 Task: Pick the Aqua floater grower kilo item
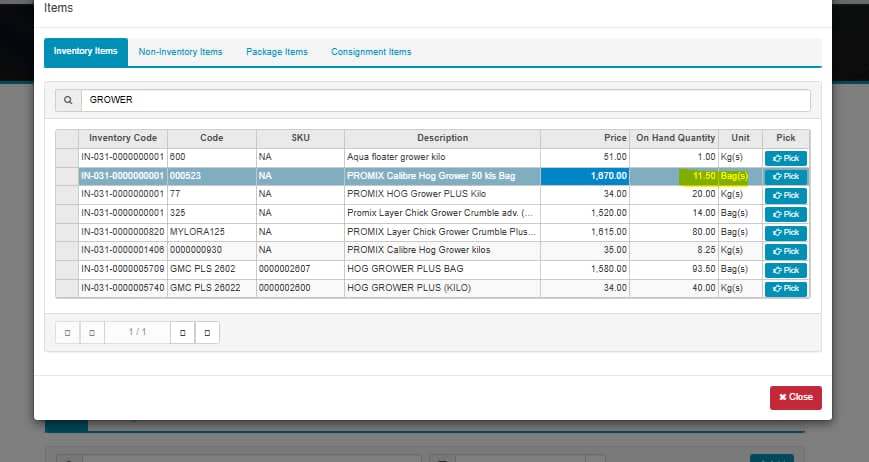point(785,158)
